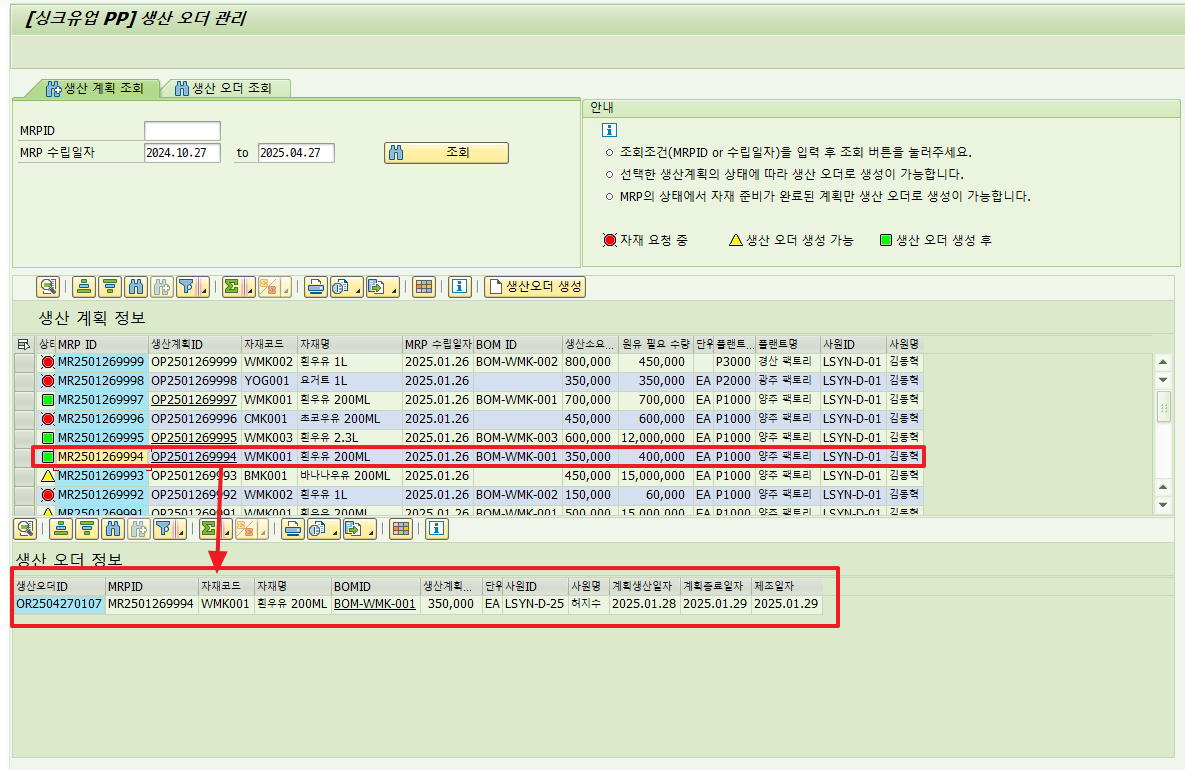The width and height of the screenshot is (1185, 770).
Task: Click red status icon of MR2501269999 row
Action: [48, 362]
